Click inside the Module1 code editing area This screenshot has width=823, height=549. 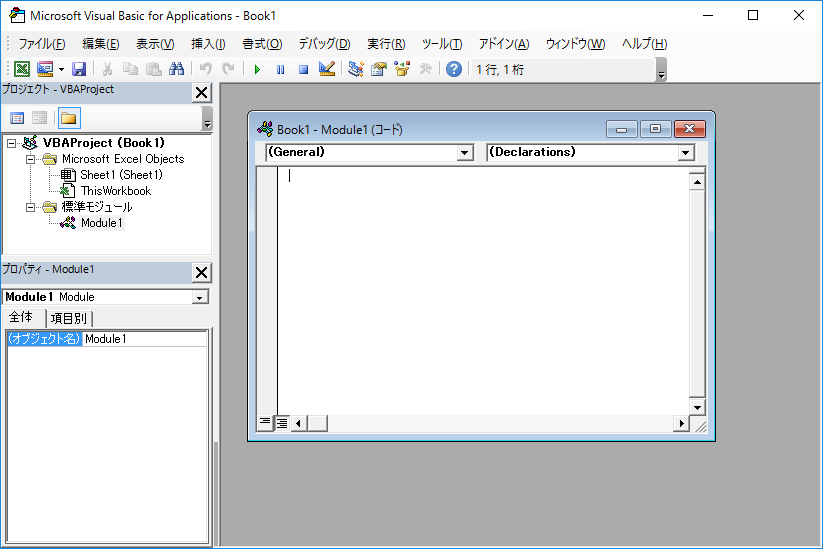(x=483, y=291)
